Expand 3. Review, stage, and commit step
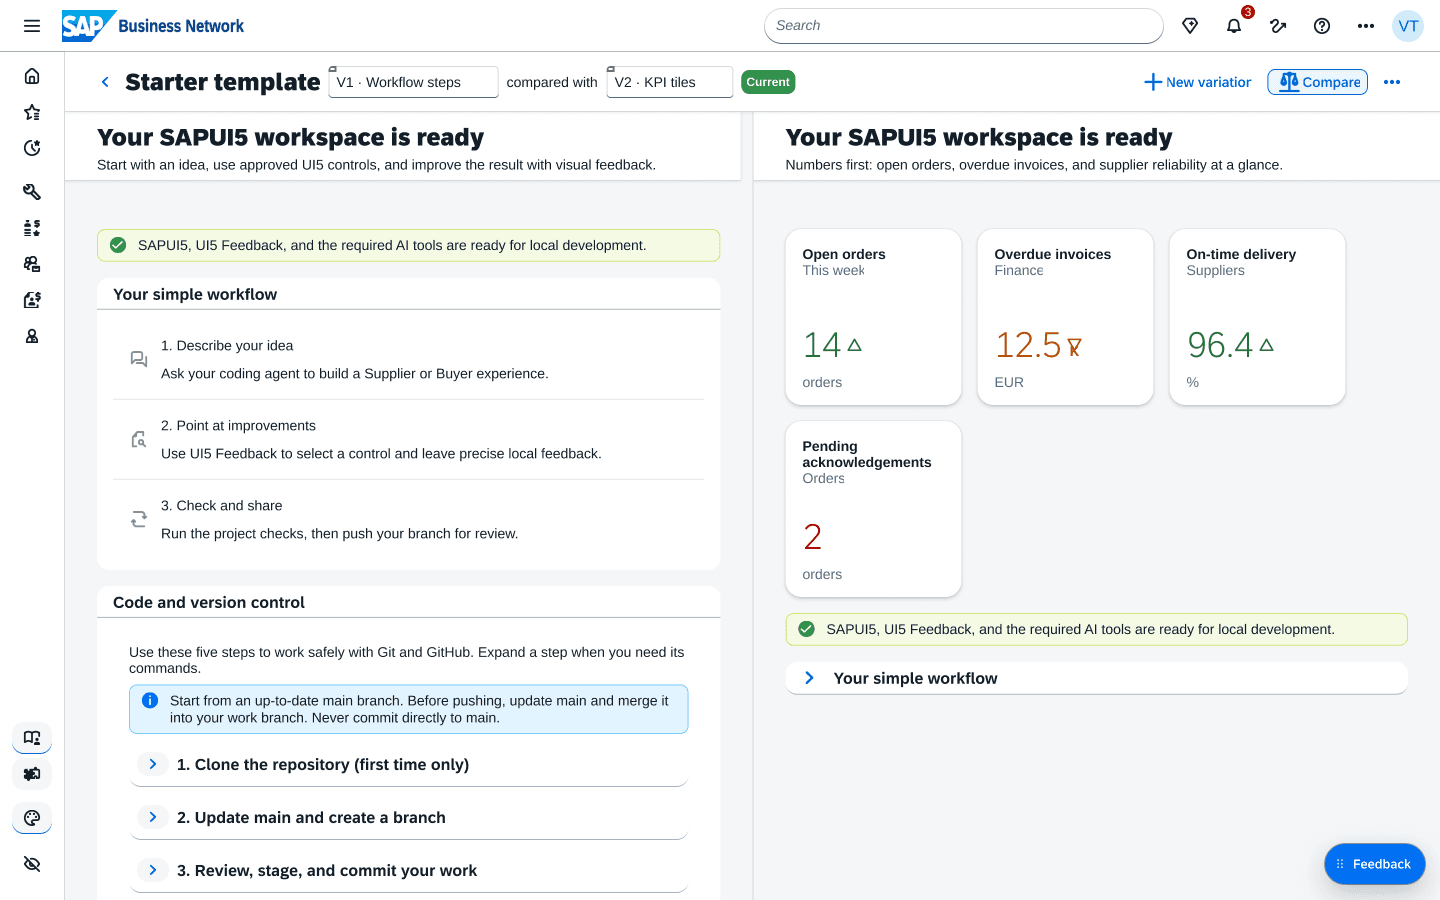Viewport: 1440px width, 900px height. (x=409, y=870)
